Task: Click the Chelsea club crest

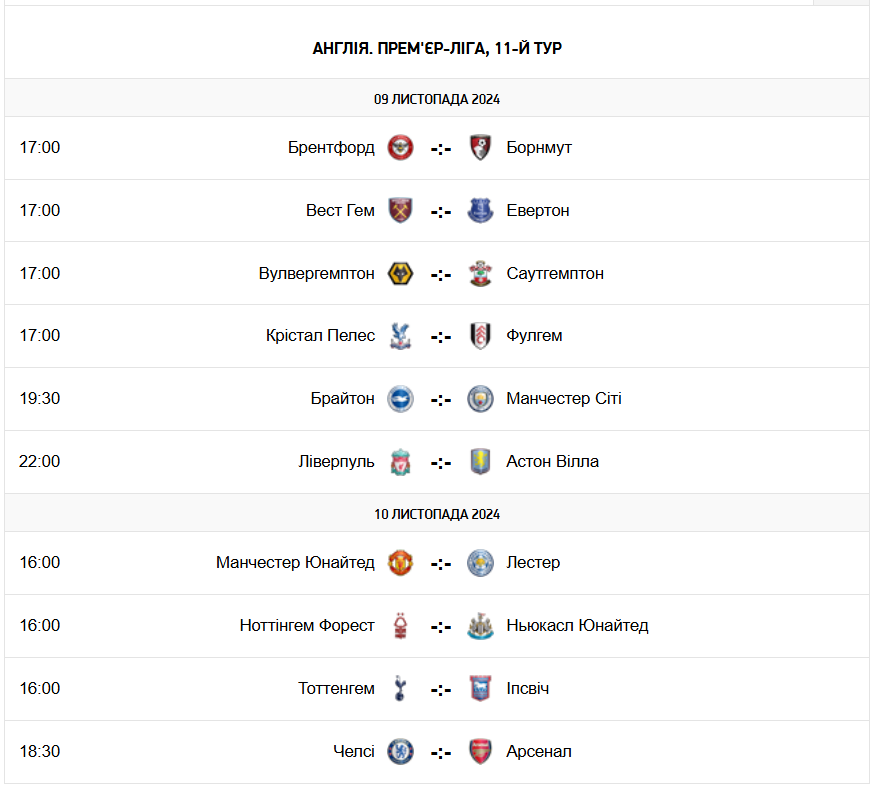Action: pos(401,752)
